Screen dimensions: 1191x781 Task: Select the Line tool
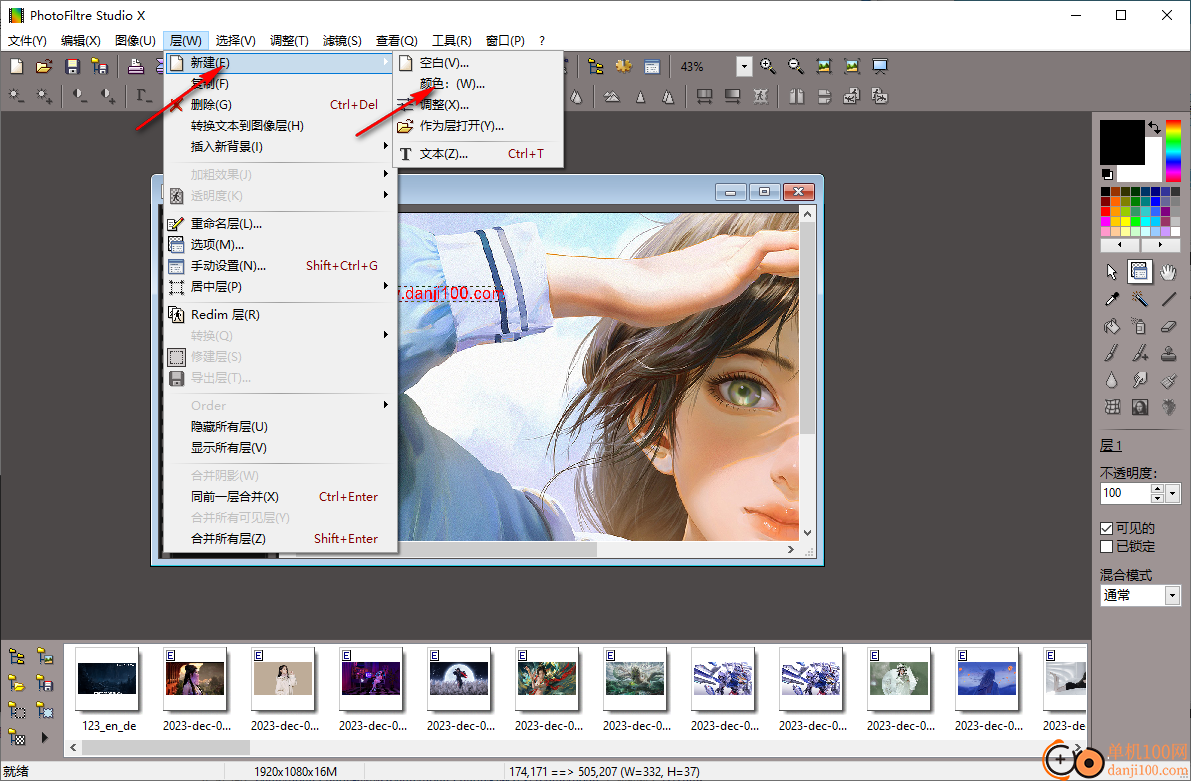pyautogui.click(x=1168, y=299)
